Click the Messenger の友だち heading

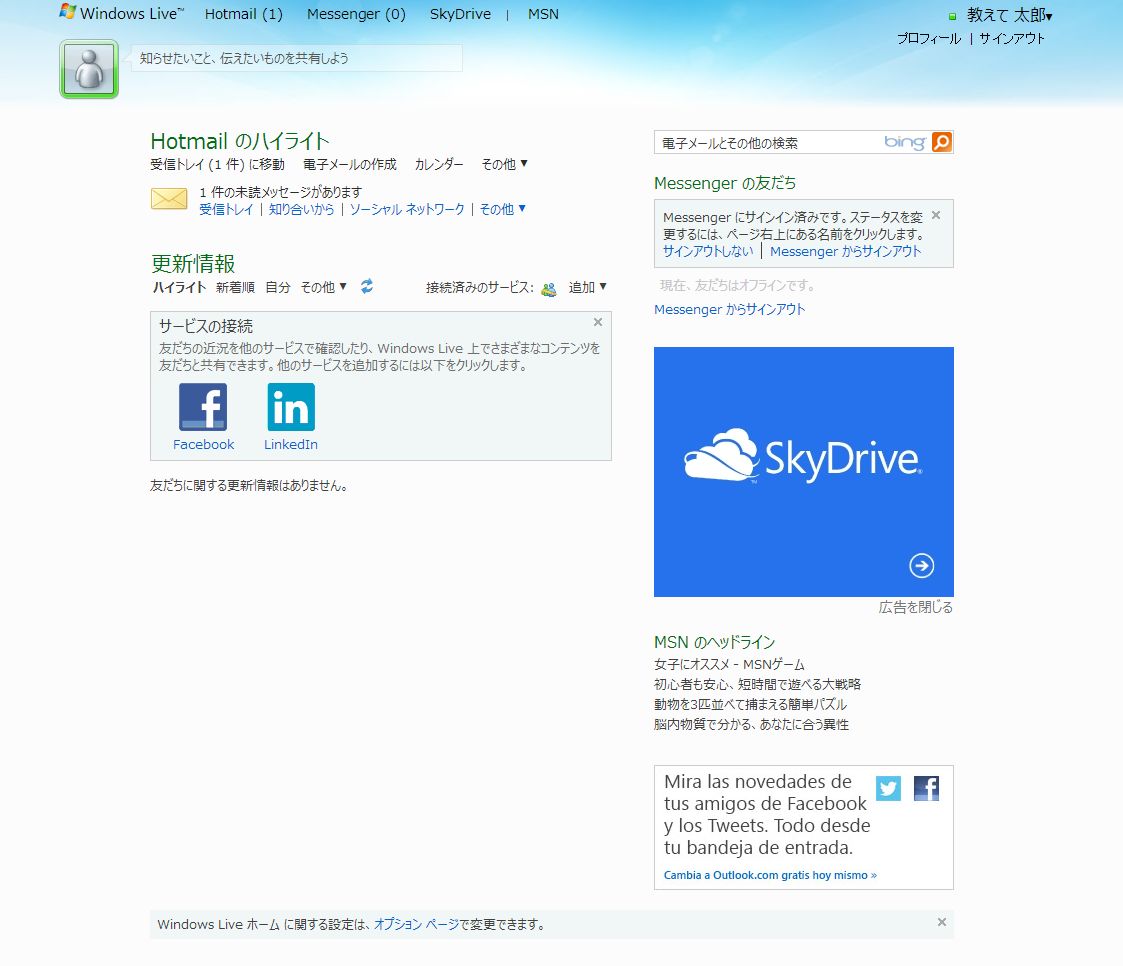click(x=725, y=183)
